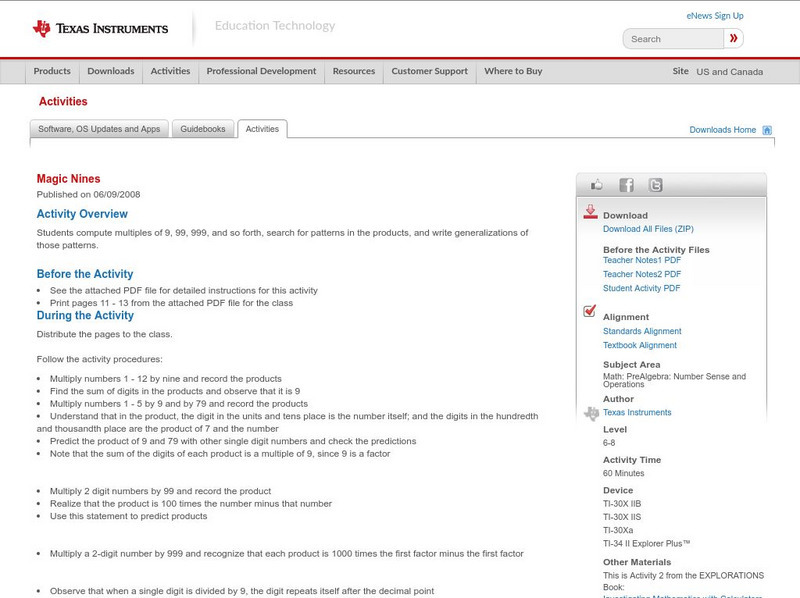Click the Magic Nines title
This screenshot has width=800, height=598.
coord(68,179)
